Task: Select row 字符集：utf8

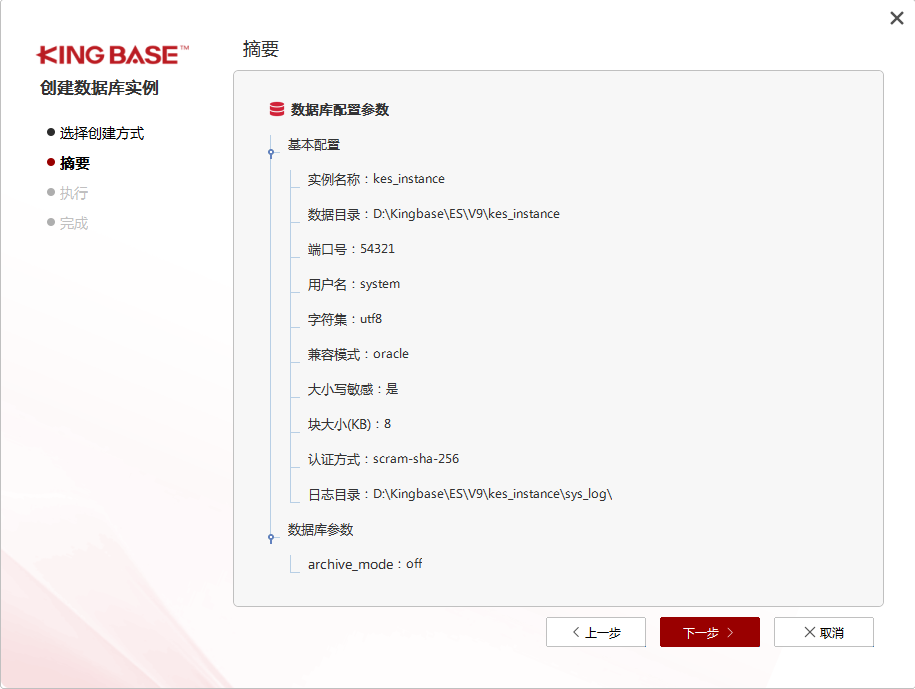Action: point(345,319)
